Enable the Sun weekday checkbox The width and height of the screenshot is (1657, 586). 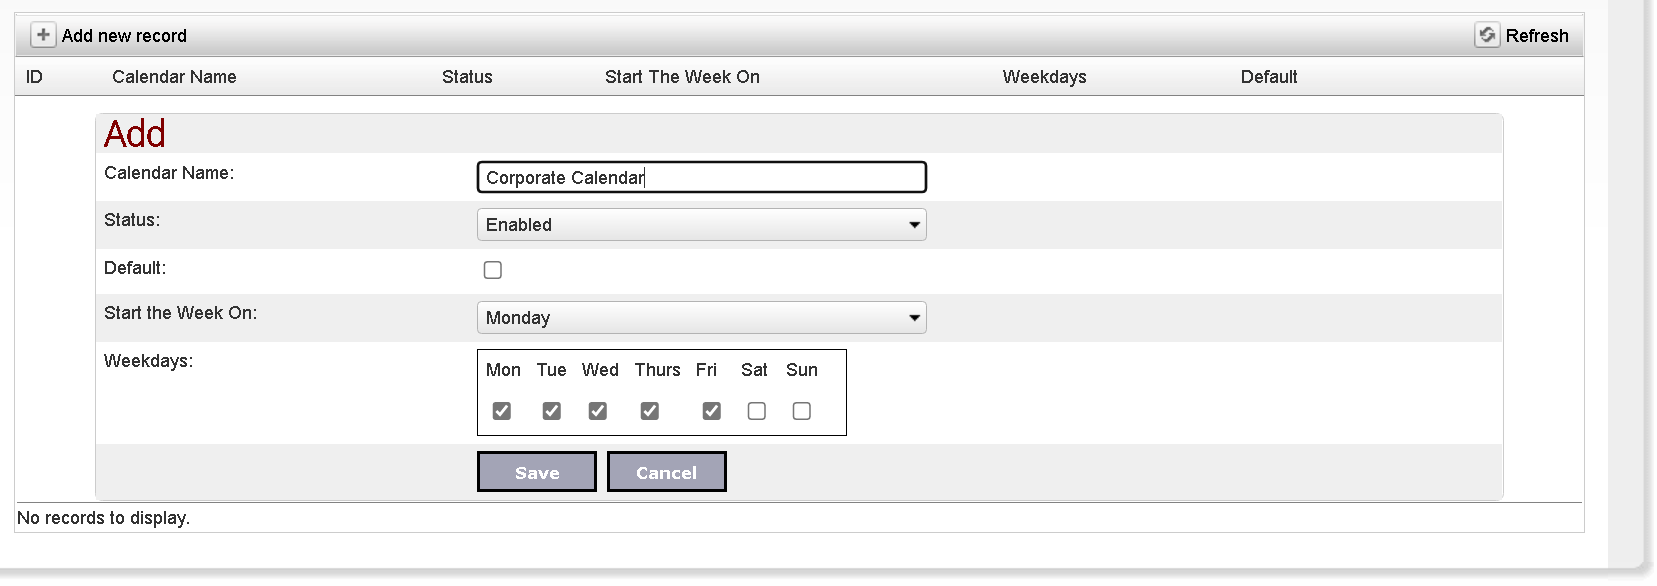pos(802,411)
